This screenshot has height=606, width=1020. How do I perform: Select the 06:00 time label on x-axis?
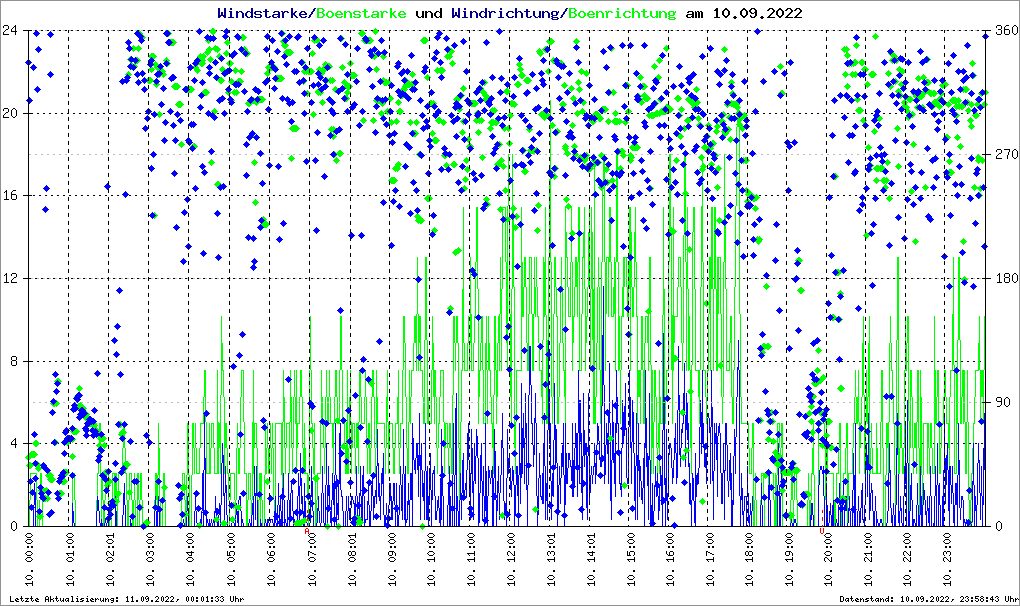coord(272,561)
